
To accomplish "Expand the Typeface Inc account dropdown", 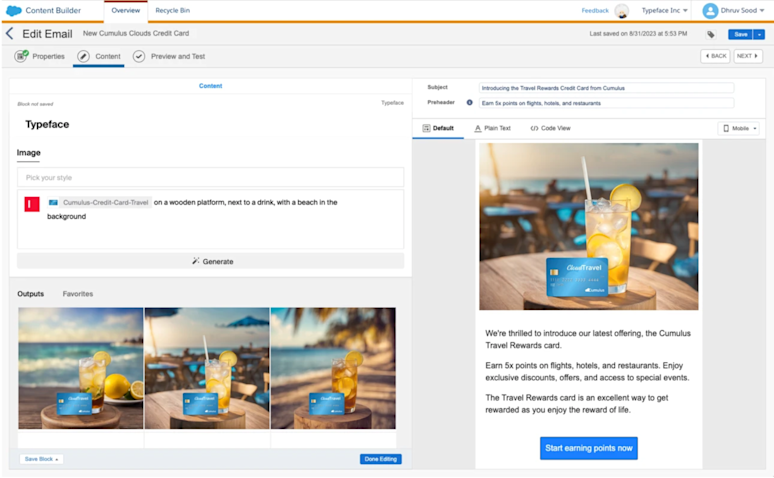I will pyautogui.click(x=664, y=10).
